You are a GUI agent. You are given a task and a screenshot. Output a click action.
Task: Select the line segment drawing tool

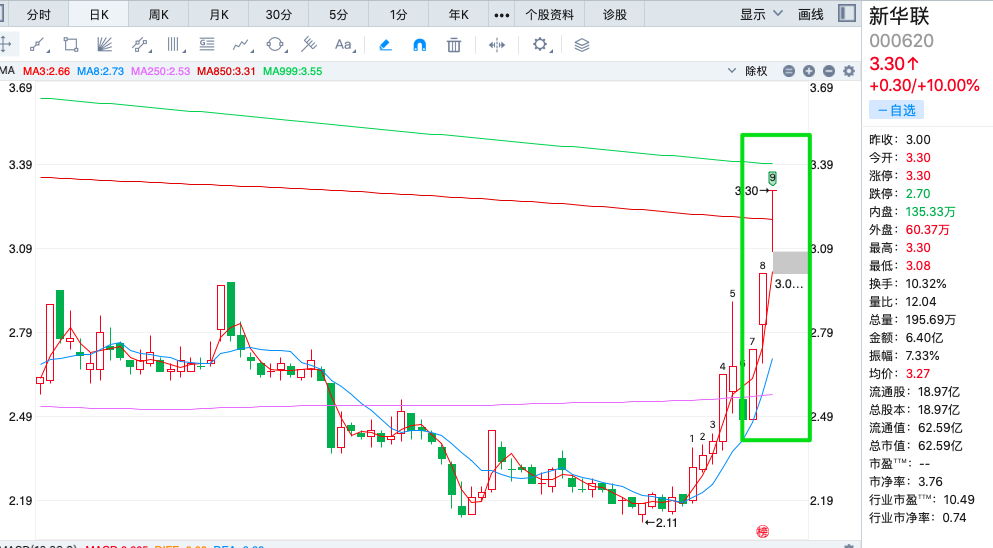pos(37,44)
